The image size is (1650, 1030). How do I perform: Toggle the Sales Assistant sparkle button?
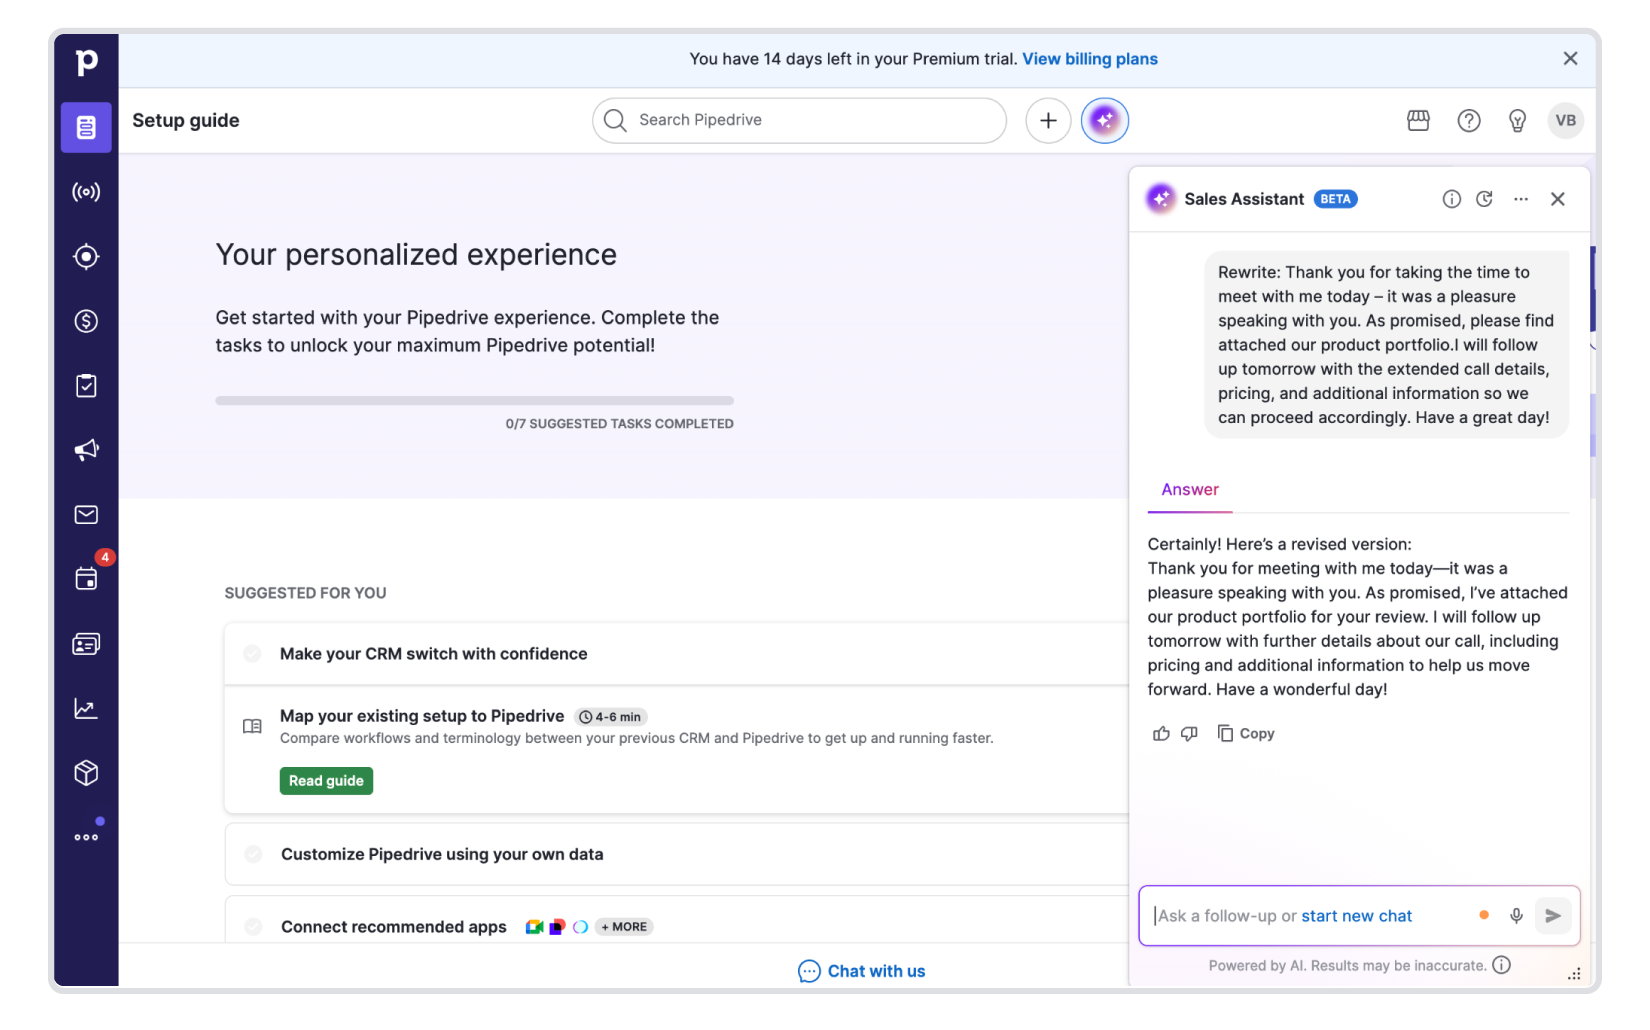click(x=1104, y=121)
